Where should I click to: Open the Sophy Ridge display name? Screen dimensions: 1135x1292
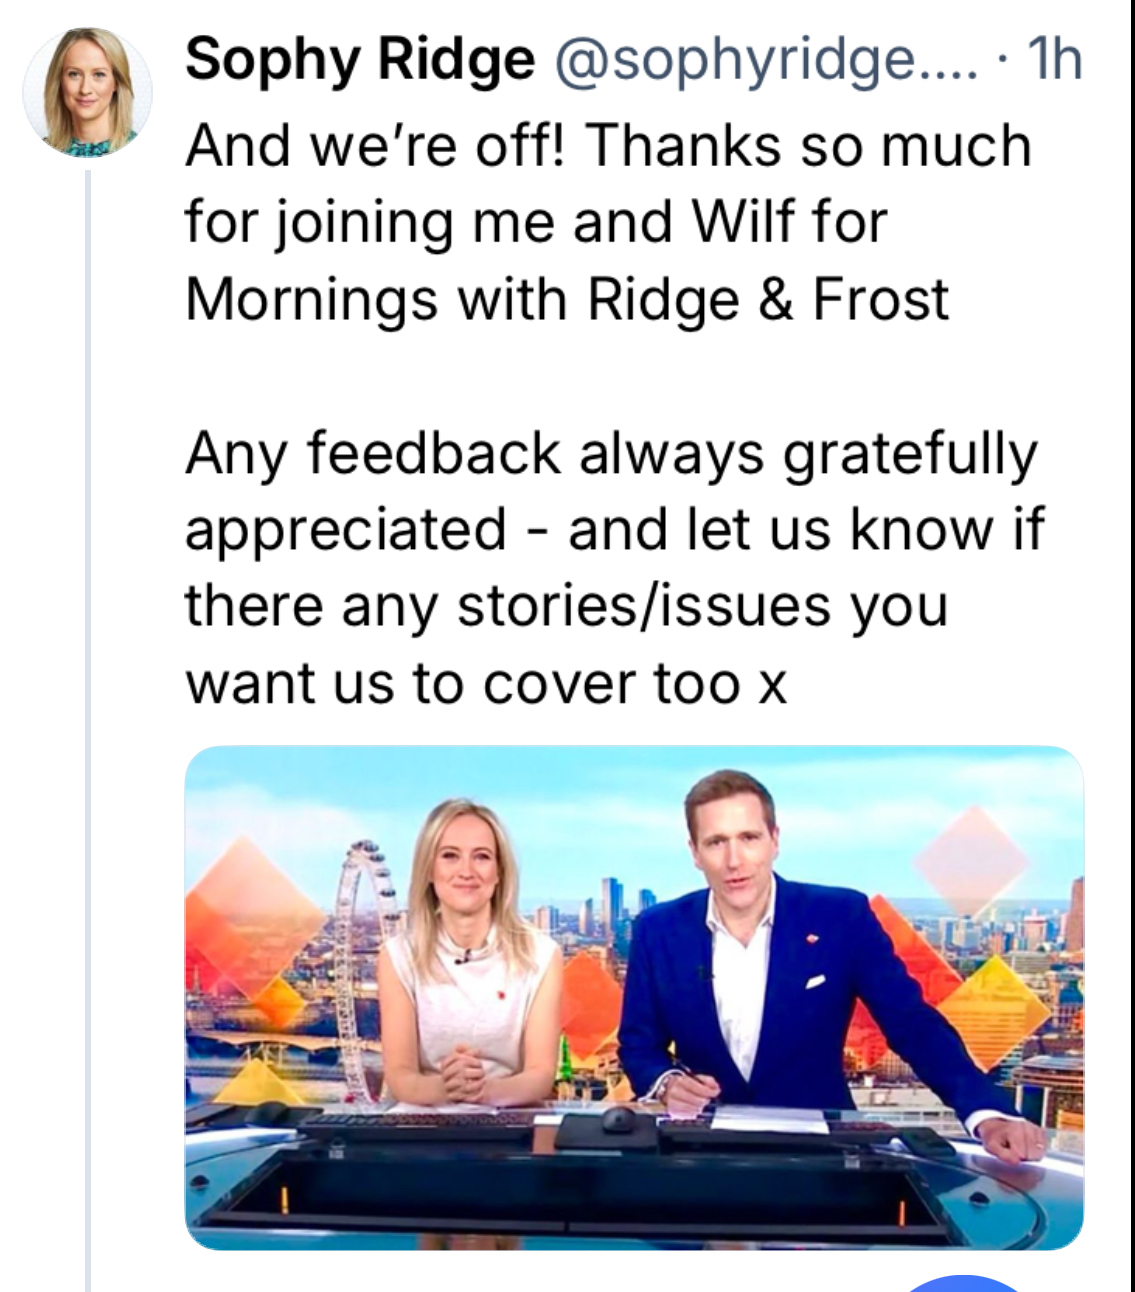[360, 59]
